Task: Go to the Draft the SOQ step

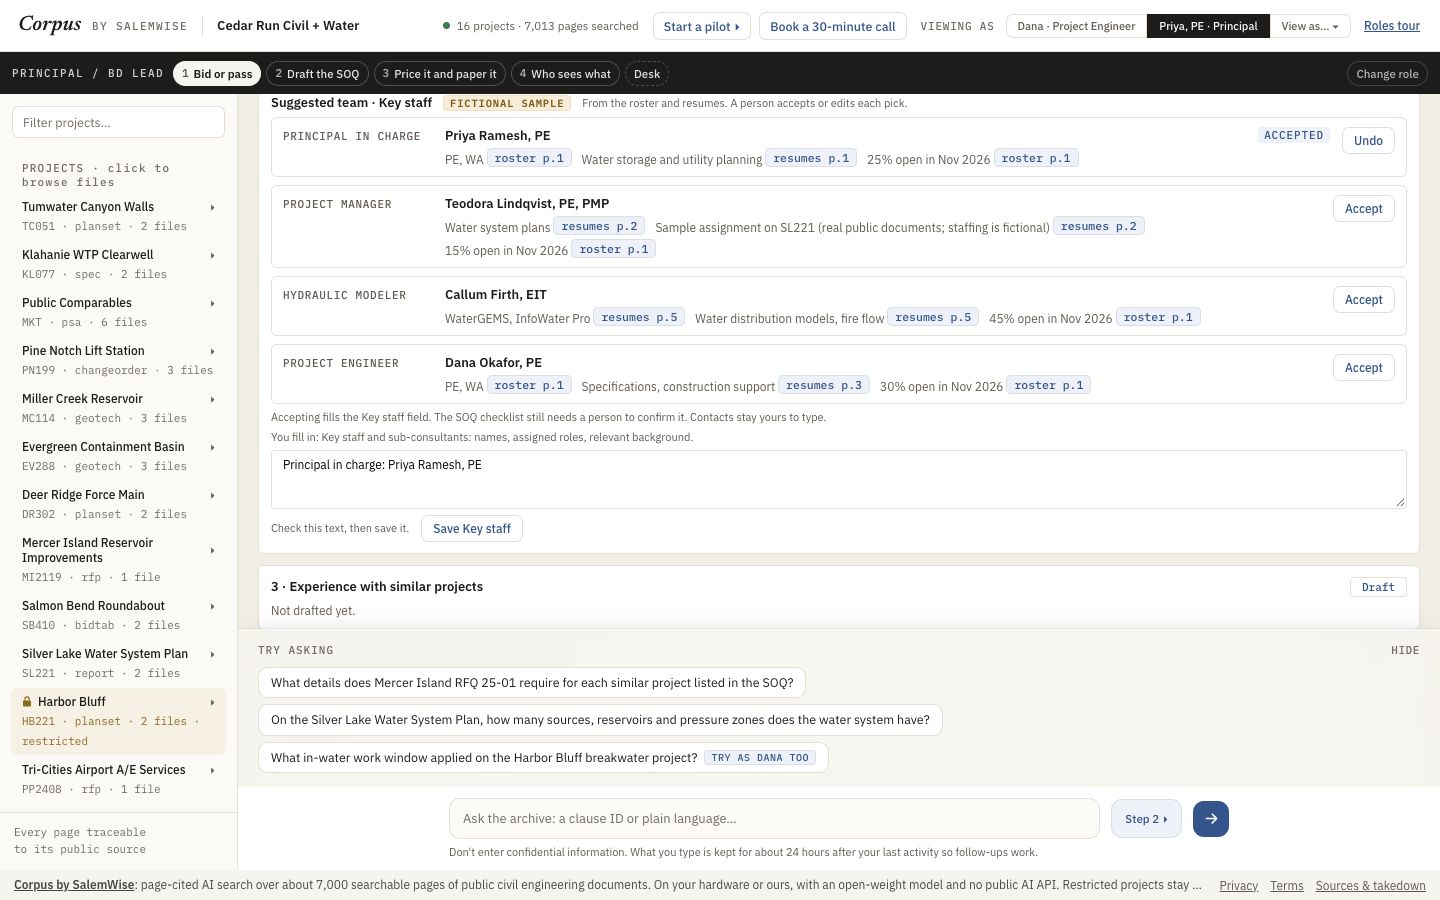Action: pyautogui.click(x=317, y=74)
